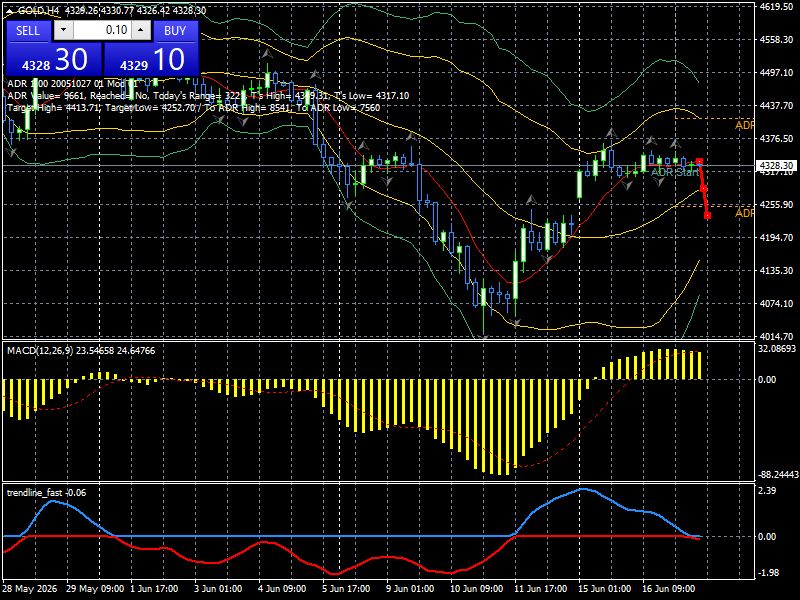Screen dimensions: 800x600
Task: Click the BUY button
Action: [x=175, y=31]
